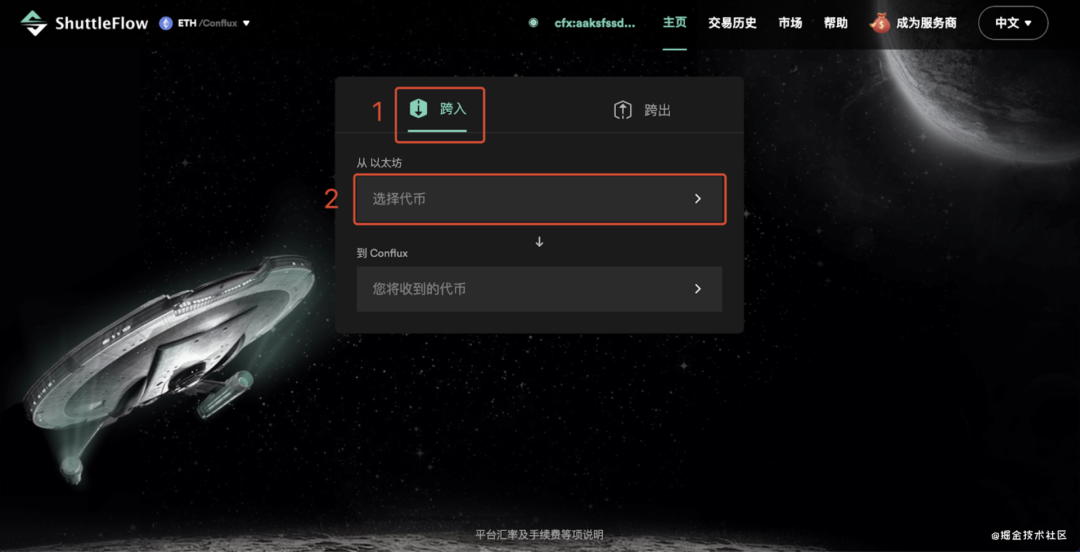Image resolution: width=1080 pixels, height=552 pixels.
Task: Expand the 选择代币 token selector
Action: pos(539,198)
